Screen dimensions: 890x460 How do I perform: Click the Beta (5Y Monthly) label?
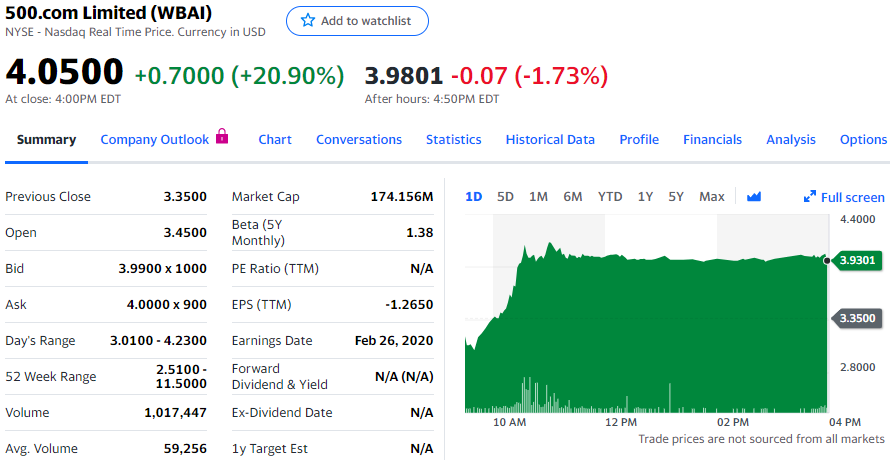[258, 232]
